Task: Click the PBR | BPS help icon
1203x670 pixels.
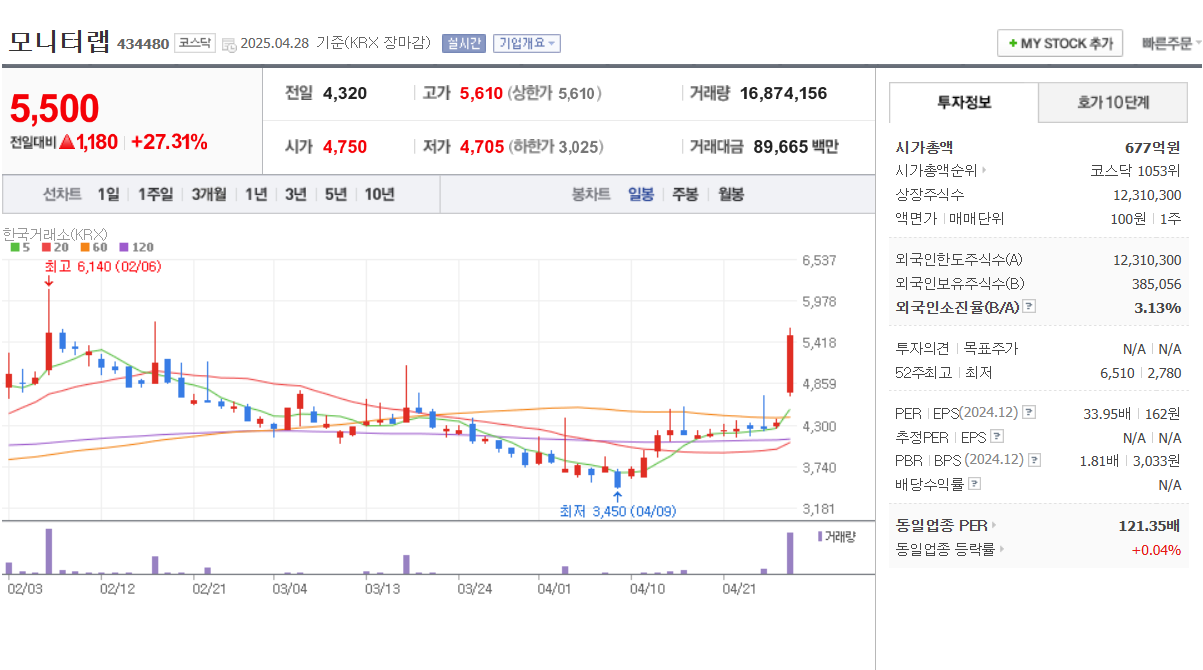Action: point(1033,461)
